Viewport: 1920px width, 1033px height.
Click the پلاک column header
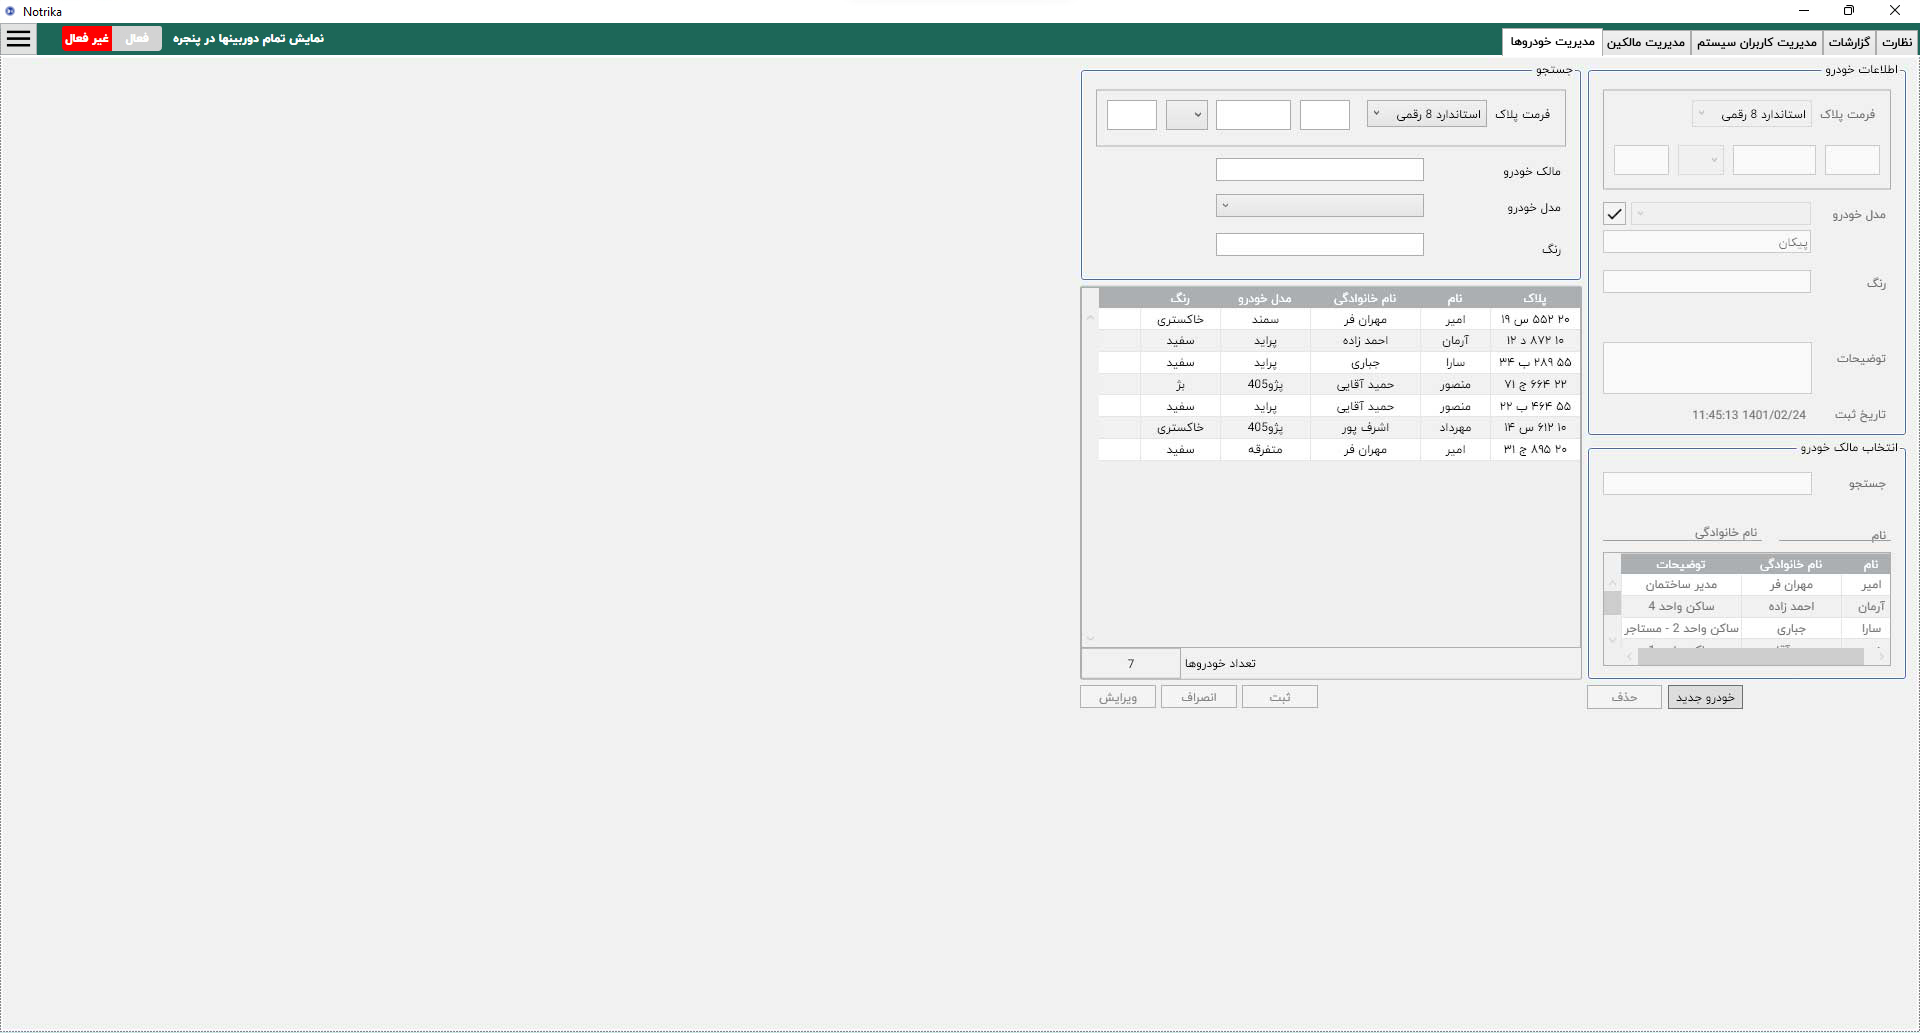coord(1534,298)
